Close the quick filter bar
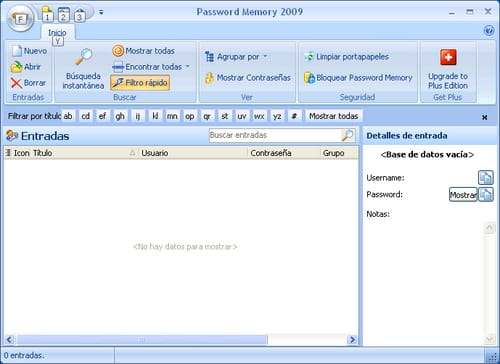This screenshot has height=364, width=500. coord(485,117)
